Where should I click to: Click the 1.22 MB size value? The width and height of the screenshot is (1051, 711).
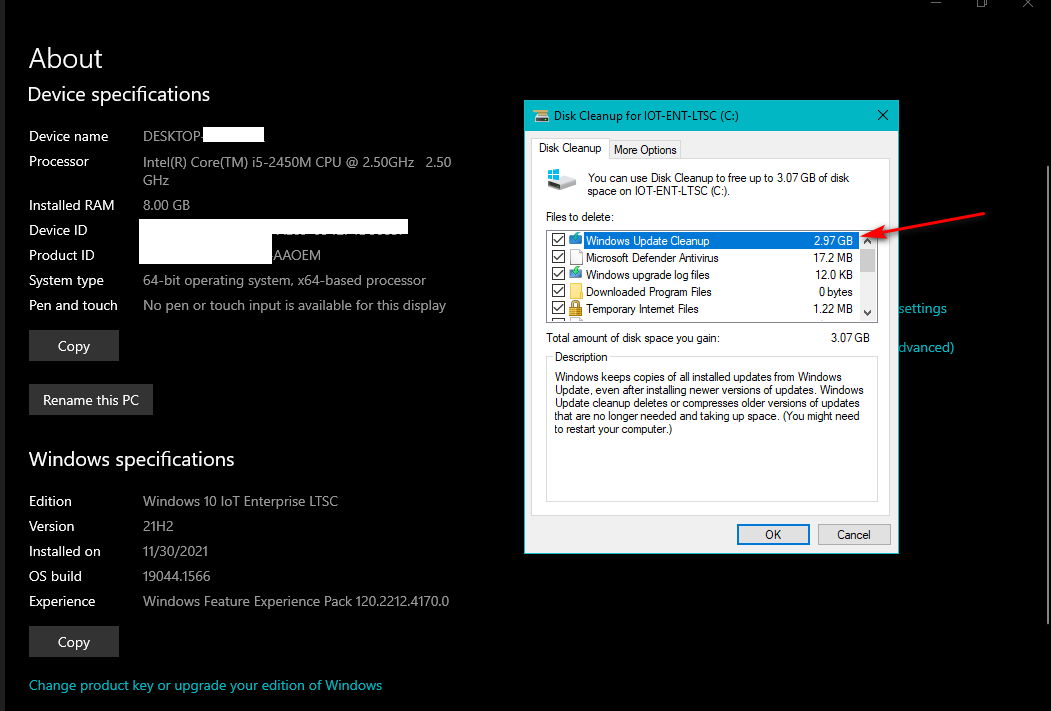coord(833,309)
